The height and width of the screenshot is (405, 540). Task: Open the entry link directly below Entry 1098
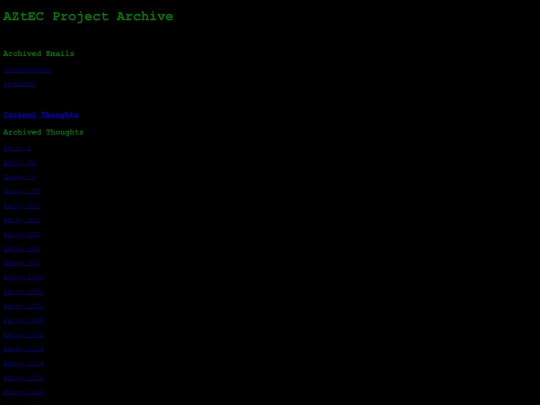point(24,335)
